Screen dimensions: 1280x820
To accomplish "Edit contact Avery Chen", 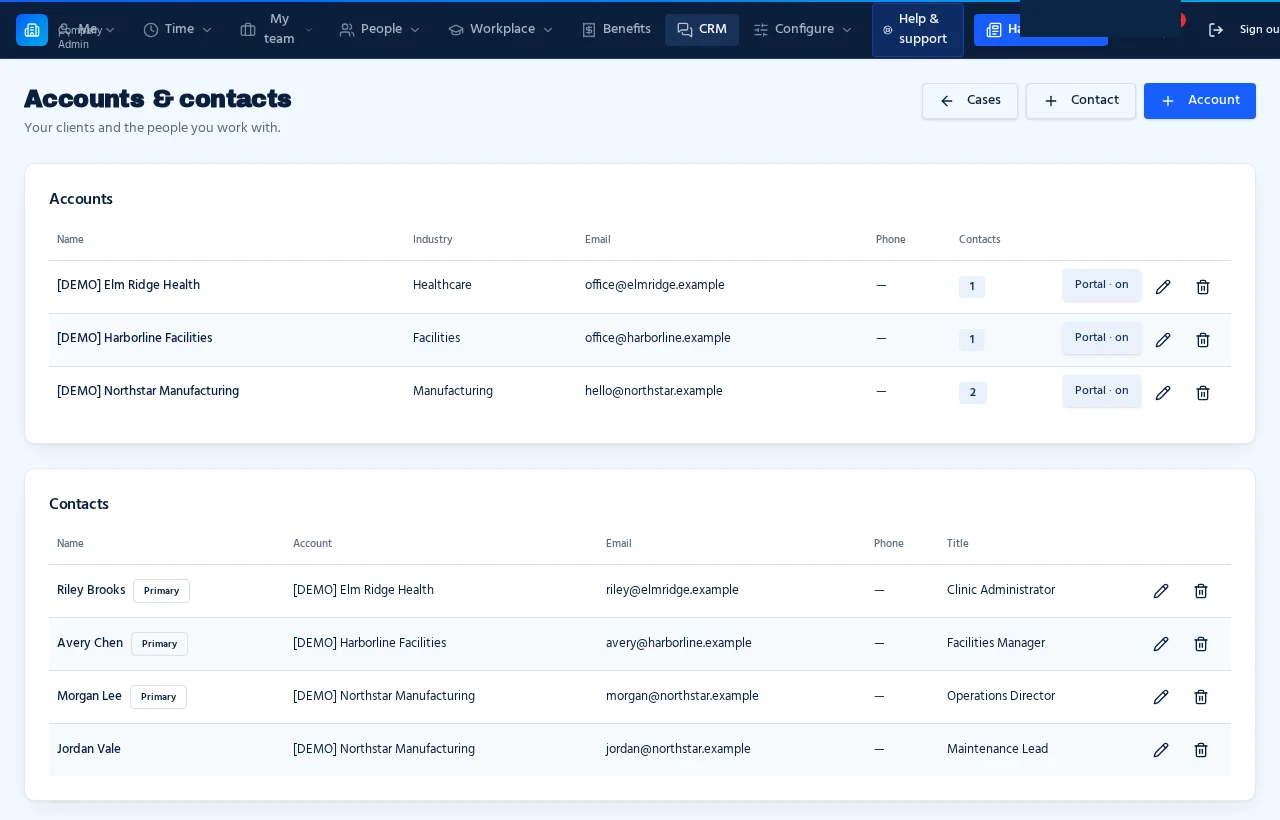I will click(x=1161, y=644).
